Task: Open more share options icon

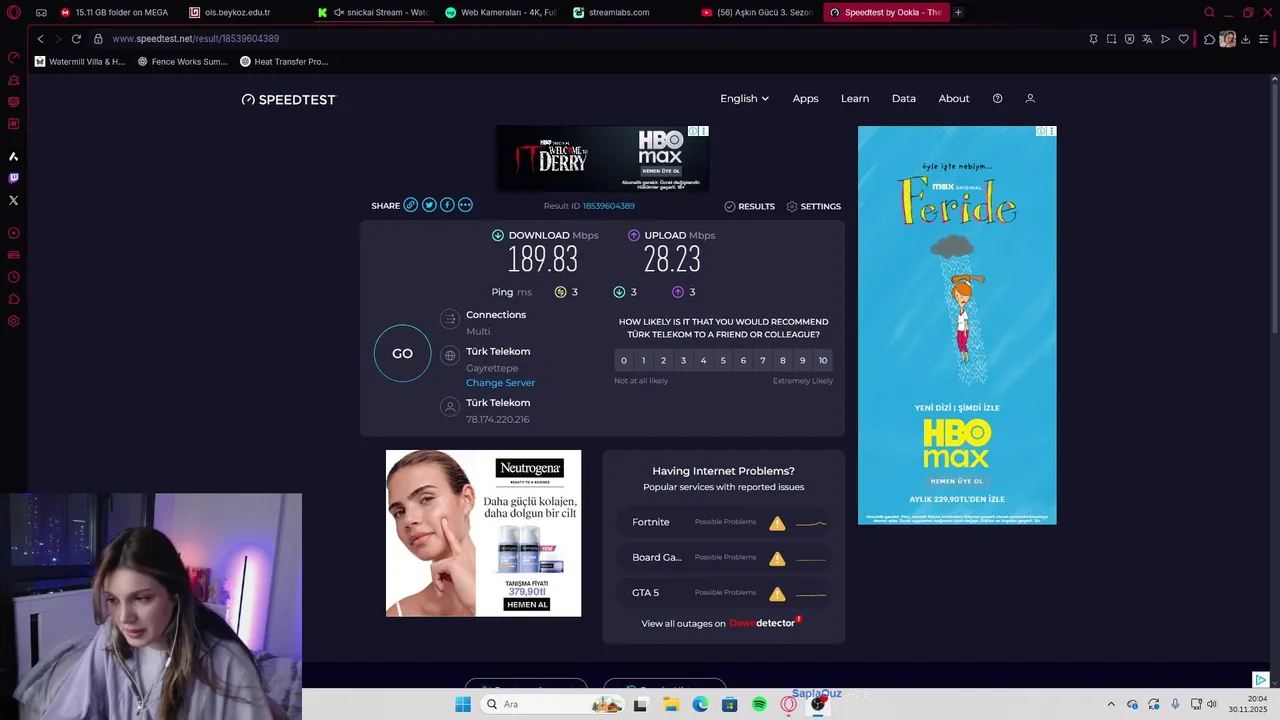Action: tap(465, 205)
